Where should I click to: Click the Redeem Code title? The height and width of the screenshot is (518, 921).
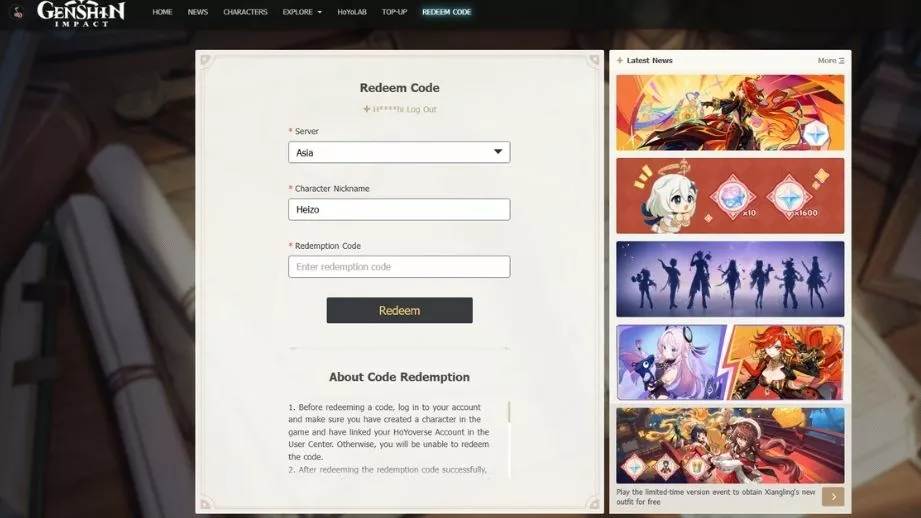pyautogui.click(x=399, y=88)
